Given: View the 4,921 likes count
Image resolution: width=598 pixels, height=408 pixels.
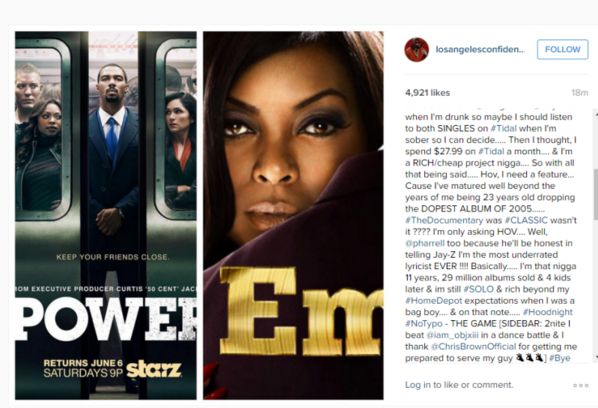Looking at the screenshot, I should [428, 93].
